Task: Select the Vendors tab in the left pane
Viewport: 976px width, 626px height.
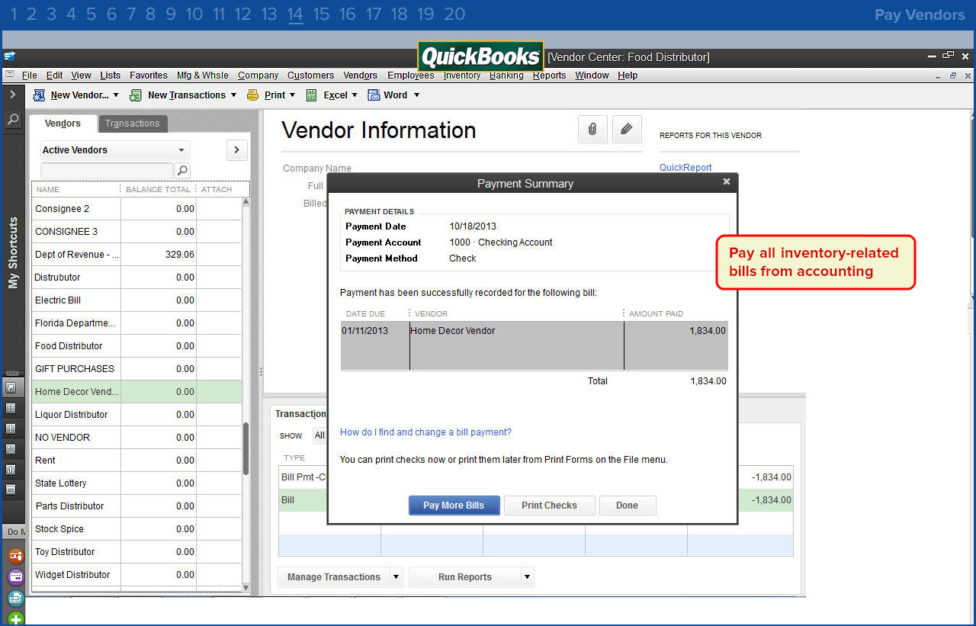Action: (x=63, y=123)
